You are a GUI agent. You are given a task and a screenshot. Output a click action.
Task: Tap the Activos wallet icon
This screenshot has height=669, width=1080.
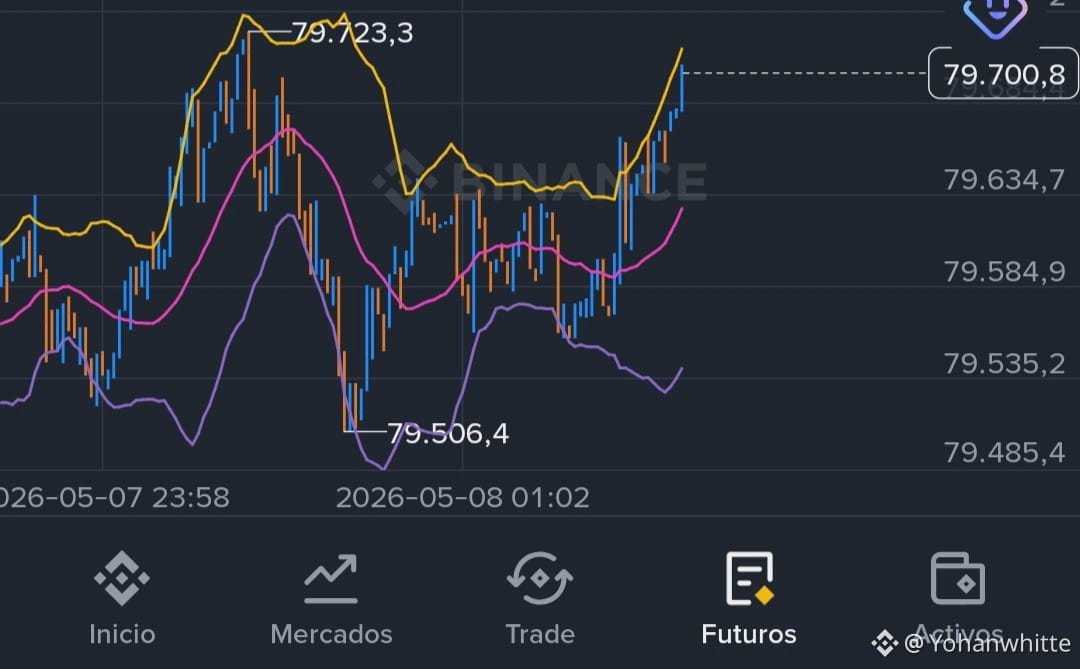(957, 578)
